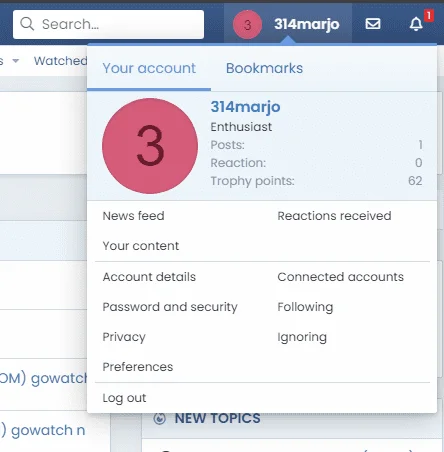Open the Ignoring list
The width and height of the screenshot is (444, 452).
click(302, 337)
